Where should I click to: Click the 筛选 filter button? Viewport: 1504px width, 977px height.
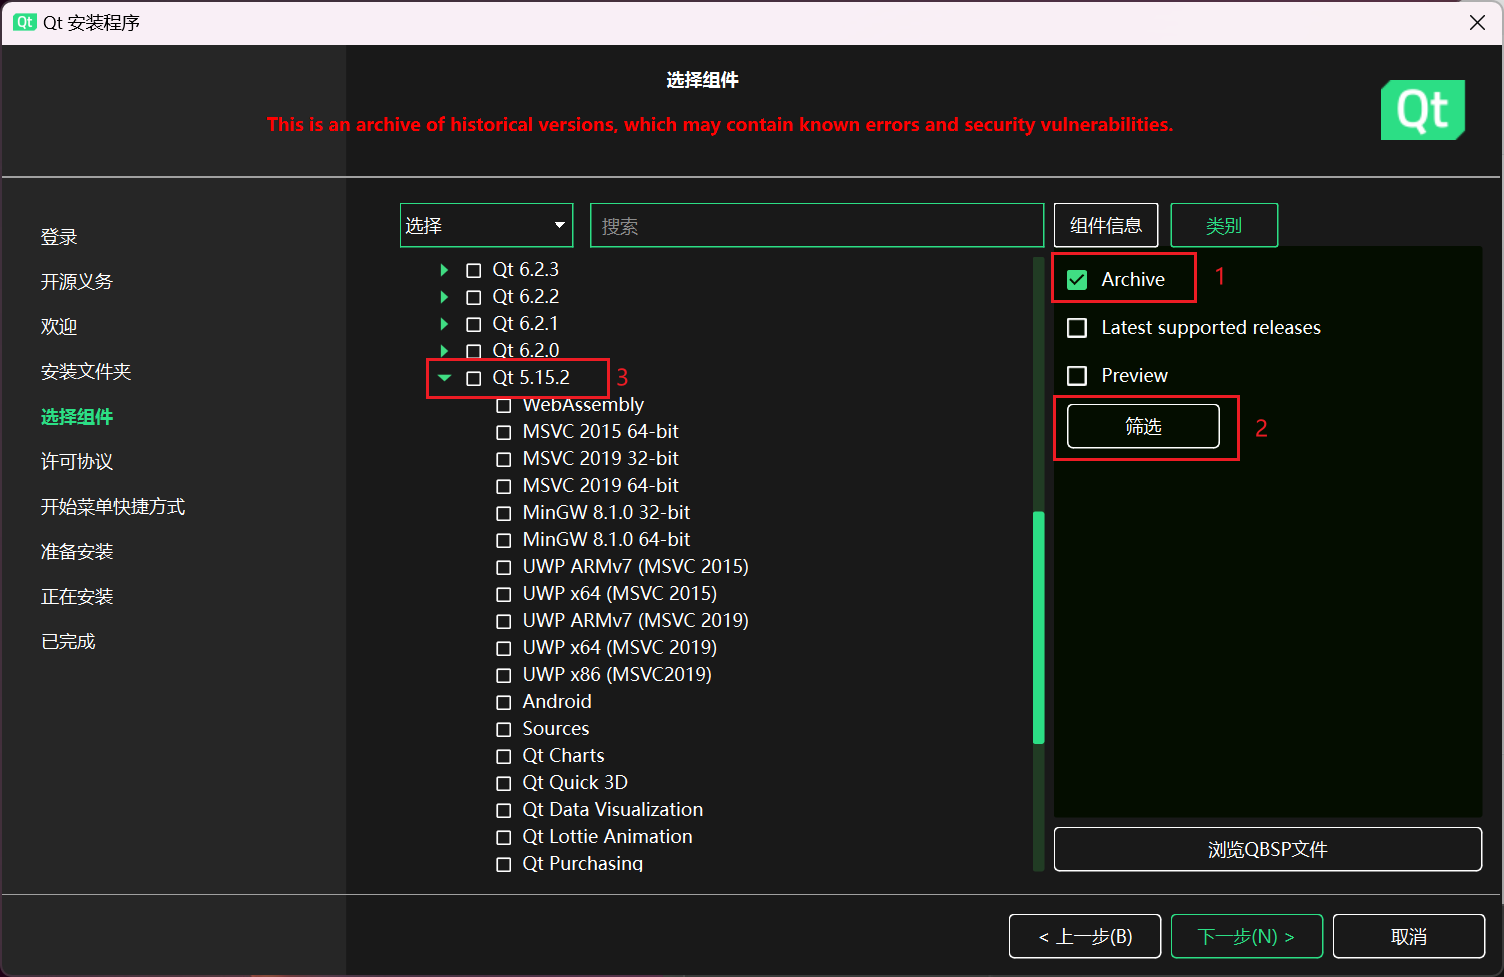(1143, 427)
